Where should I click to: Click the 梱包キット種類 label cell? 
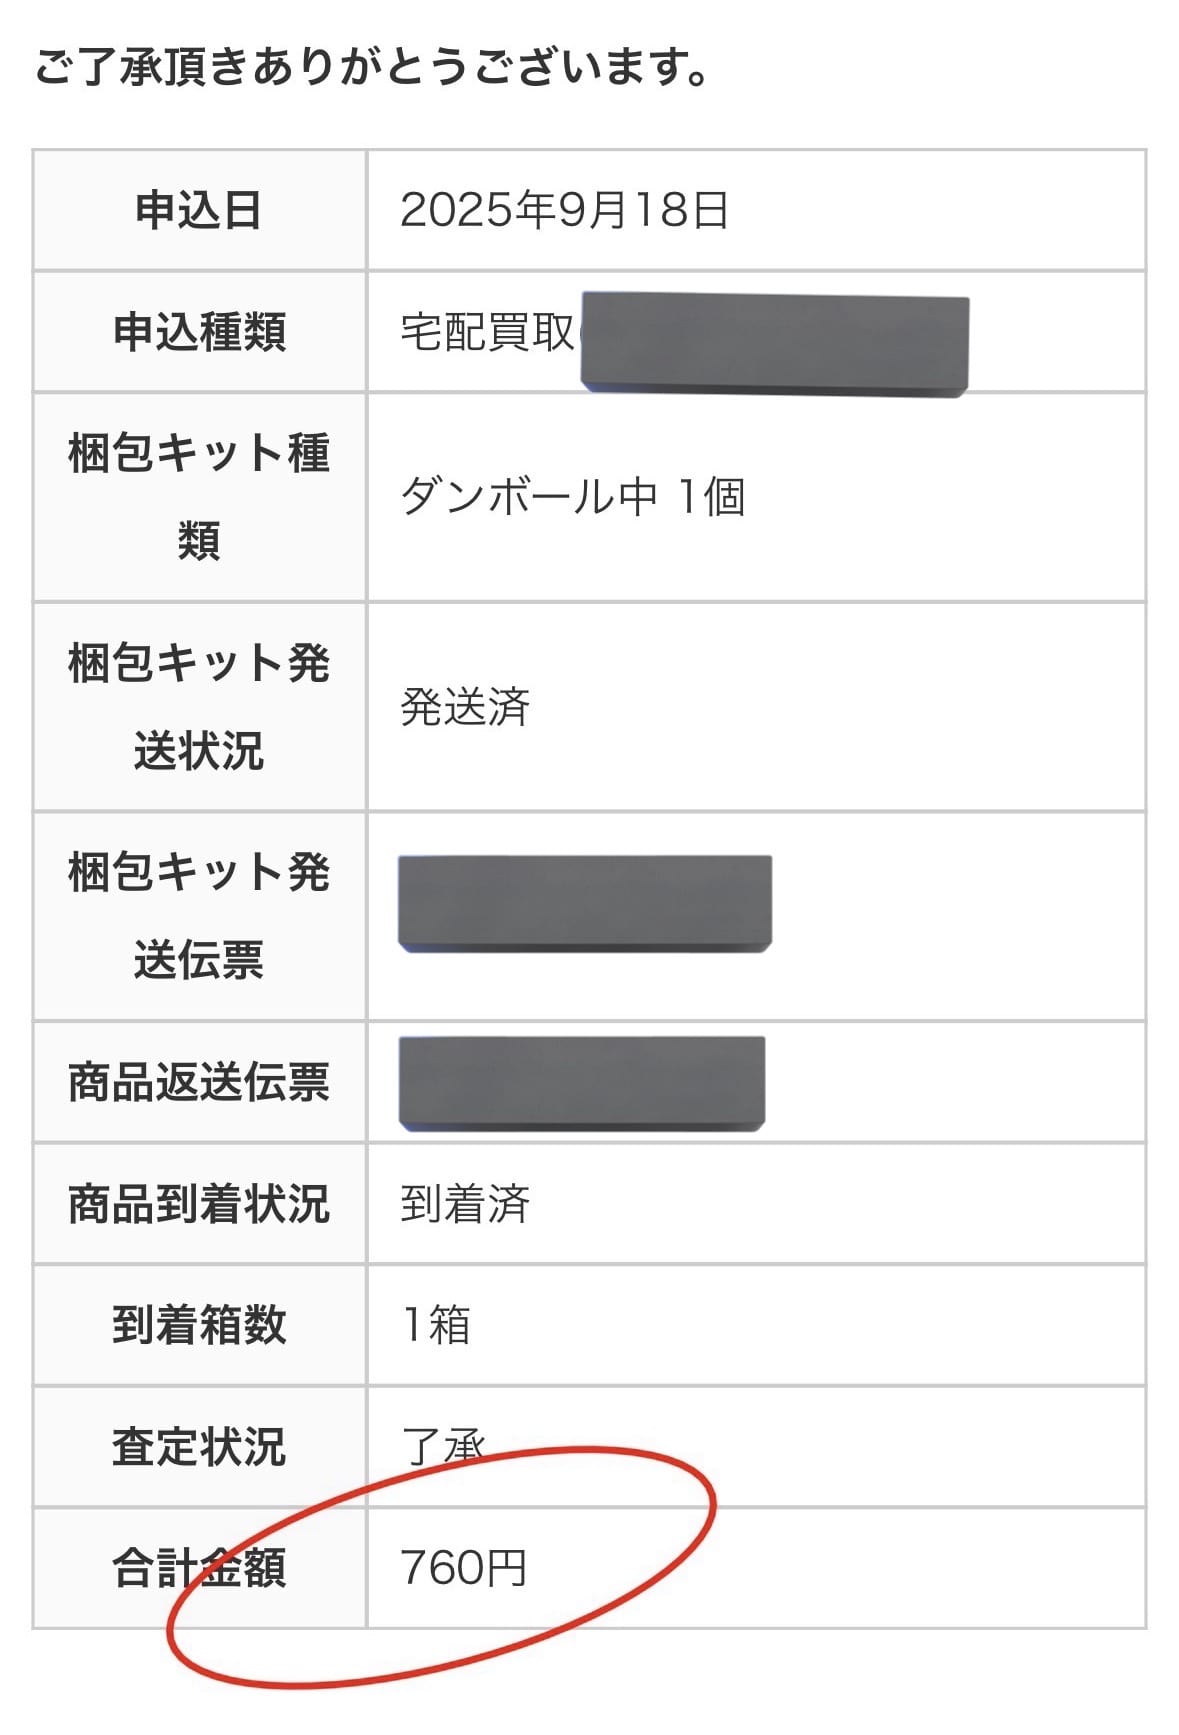(199, 497)
